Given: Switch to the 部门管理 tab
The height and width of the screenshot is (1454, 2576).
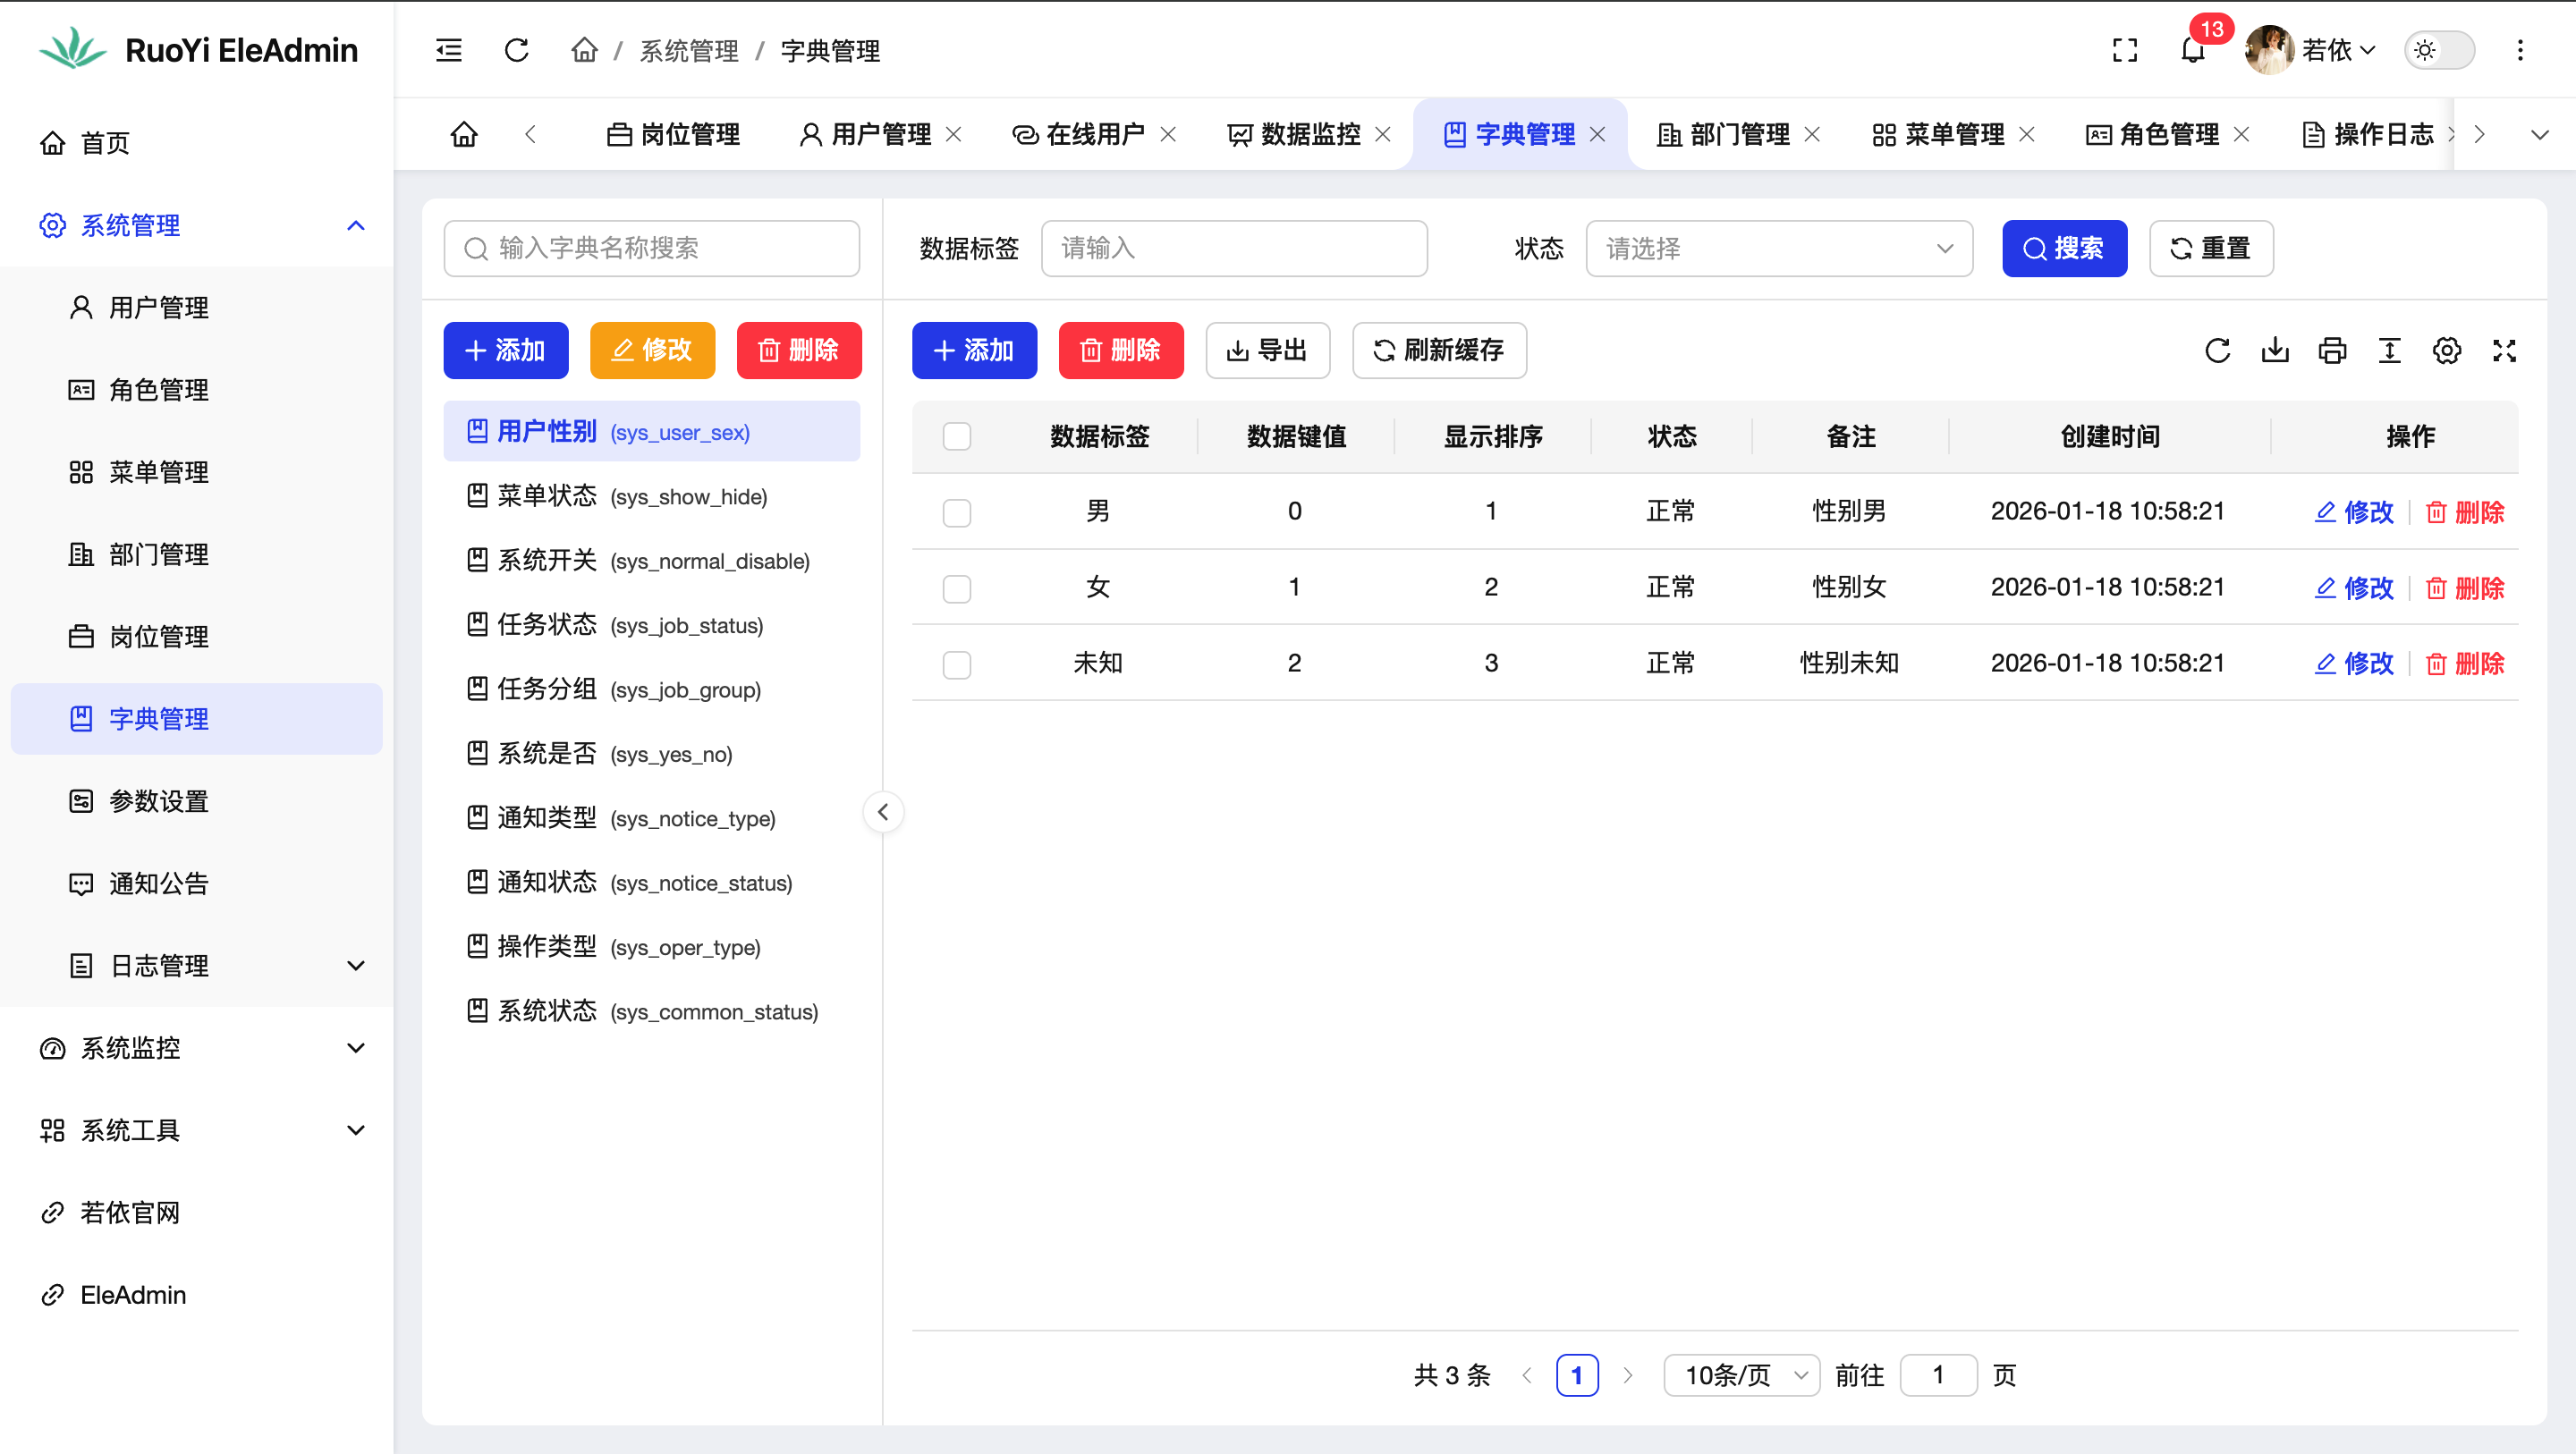Looking at the screenshot, I should (1738, 134).
